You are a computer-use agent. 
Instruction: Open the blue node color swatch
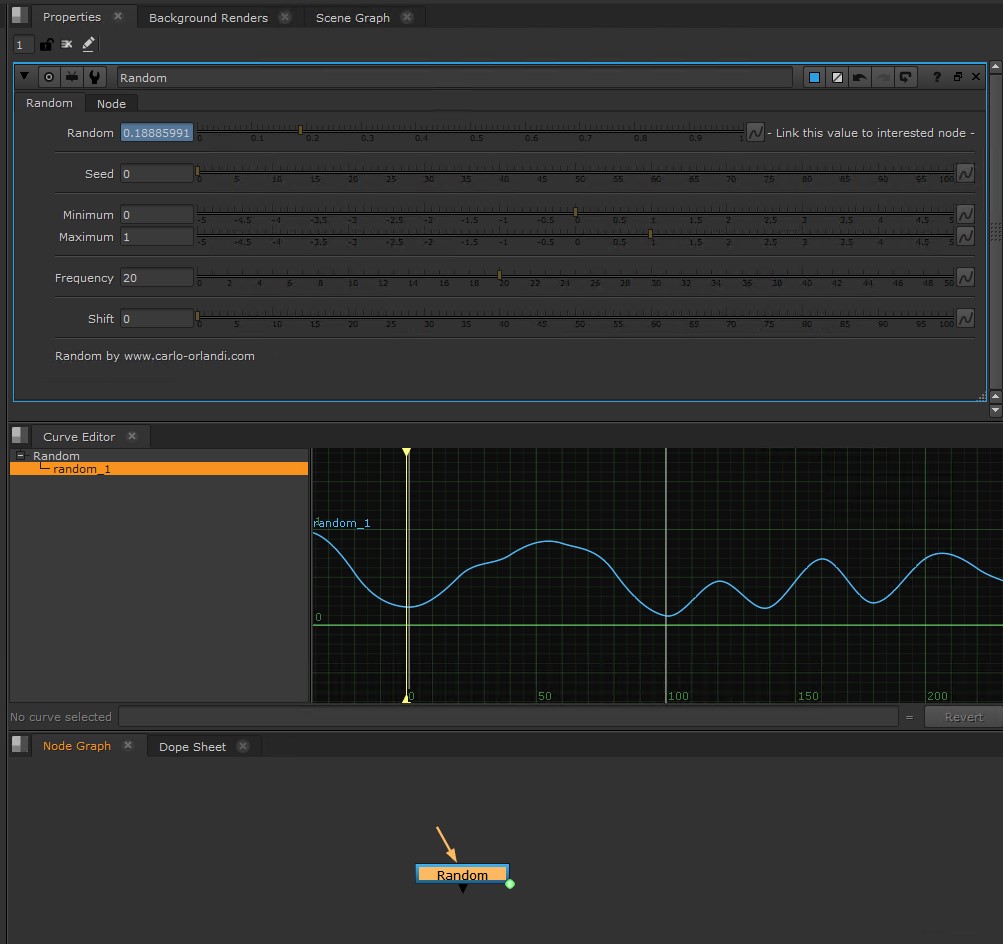click(814, 77)
